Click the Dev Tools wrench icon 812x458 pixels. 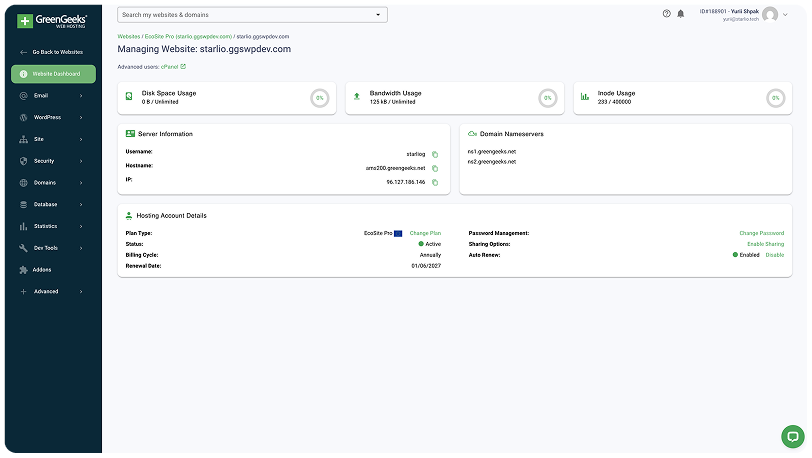pyautogui.click(x=23, y=248)
